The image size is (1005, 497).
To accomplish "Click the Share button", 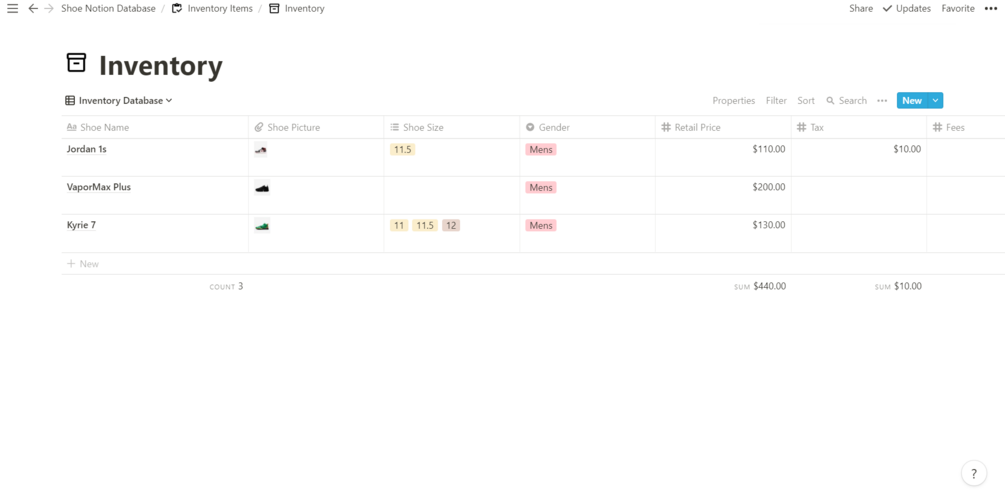I will coord(860,8).
